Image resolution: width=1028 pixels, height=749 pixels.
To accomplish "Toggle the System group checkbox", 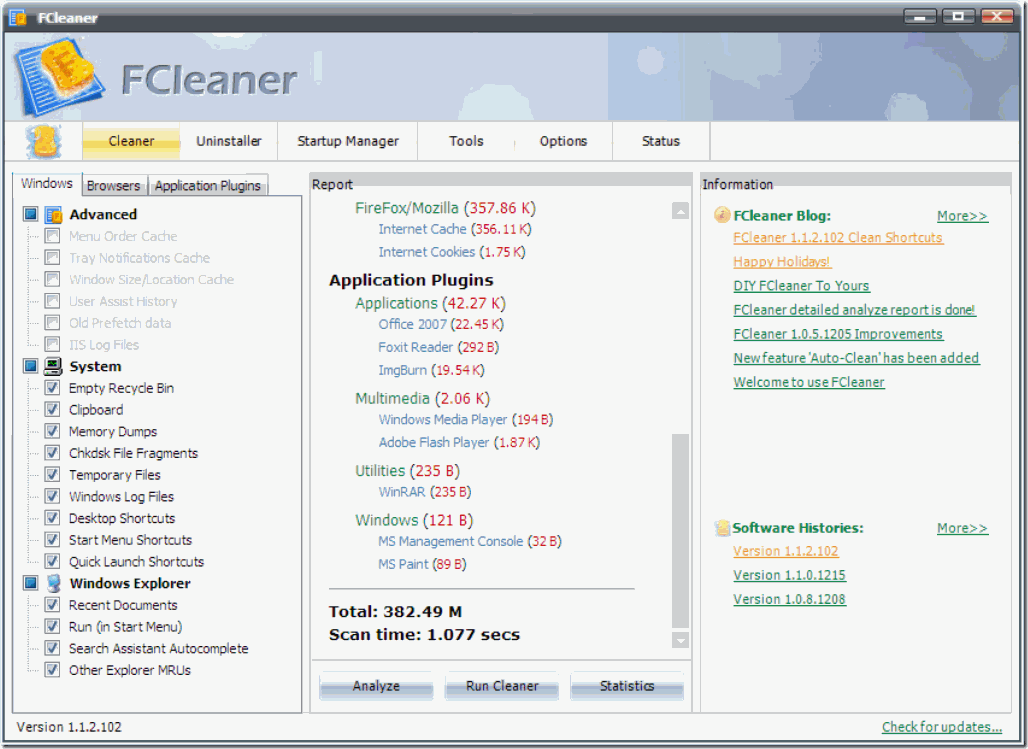I will pyautogui.click(x=30, y=365).
